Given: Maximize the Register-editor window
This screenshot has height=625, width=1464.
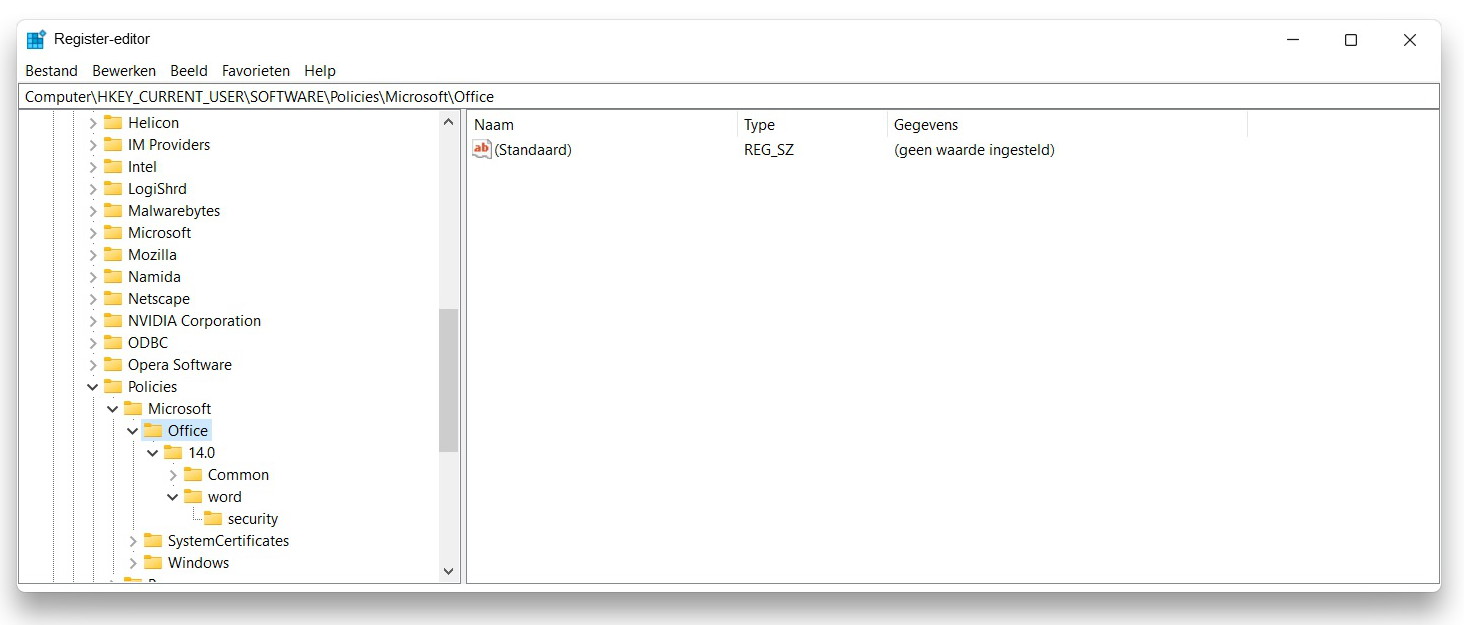Looking at the screenshot, I should coord(1351,40).
